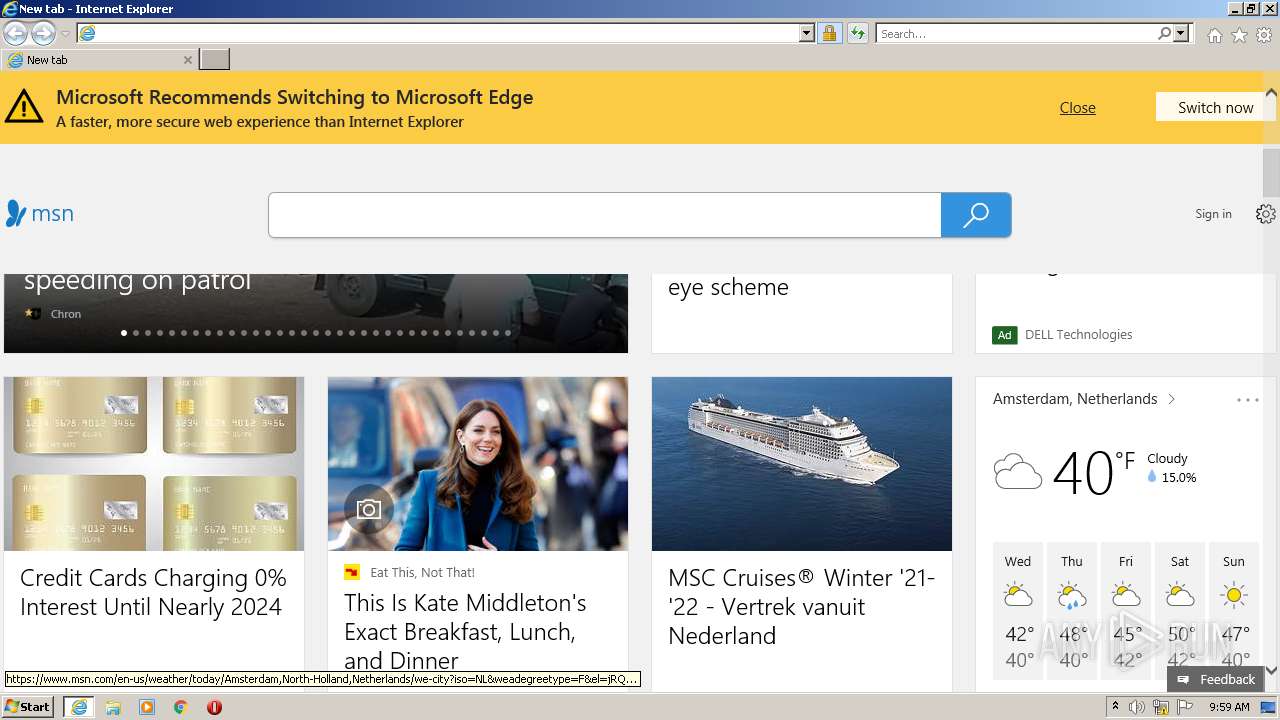Open Windows Explorer folder in taskbar
This screenshot has width=1280, height=720.
pyautogui.click(x=113, y=707)
